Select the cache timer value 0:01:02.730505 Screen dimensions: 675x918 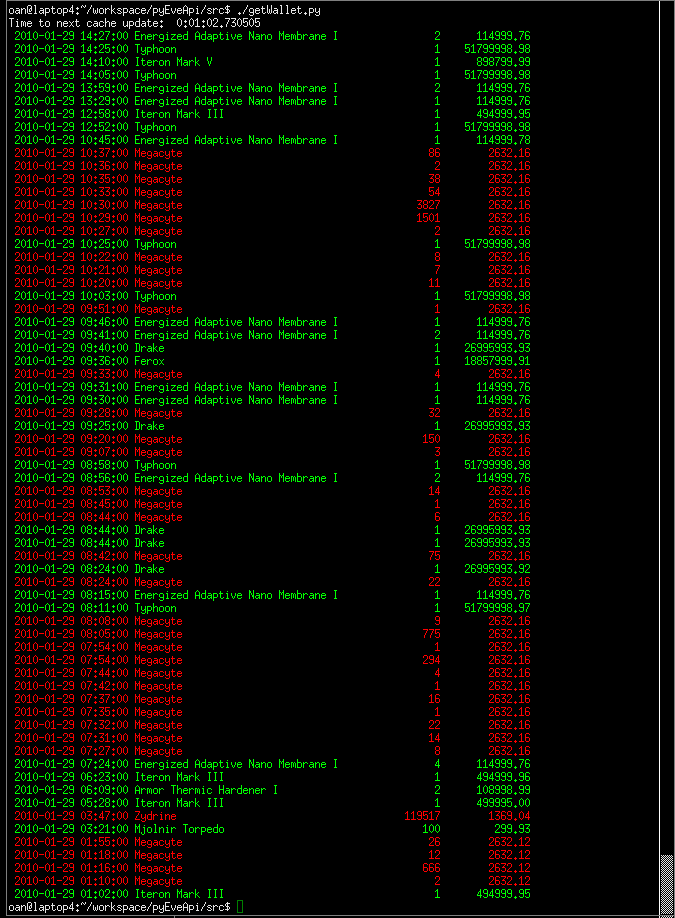[218, 23]
